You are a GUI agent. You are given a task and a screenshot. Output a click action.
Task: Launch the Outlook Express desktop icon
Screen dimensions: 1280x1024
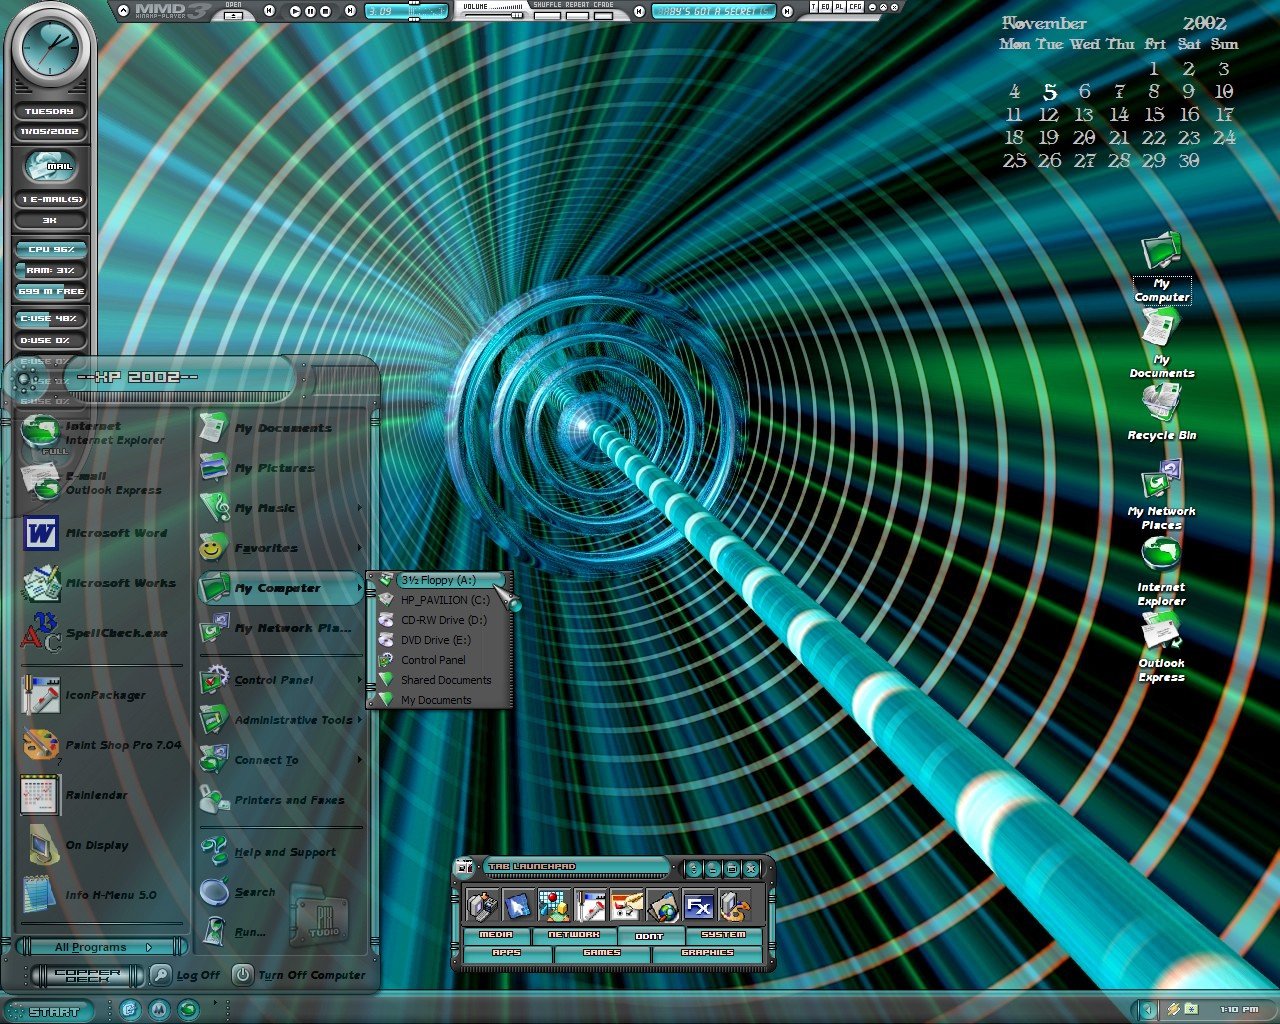tap(1161, 647)
